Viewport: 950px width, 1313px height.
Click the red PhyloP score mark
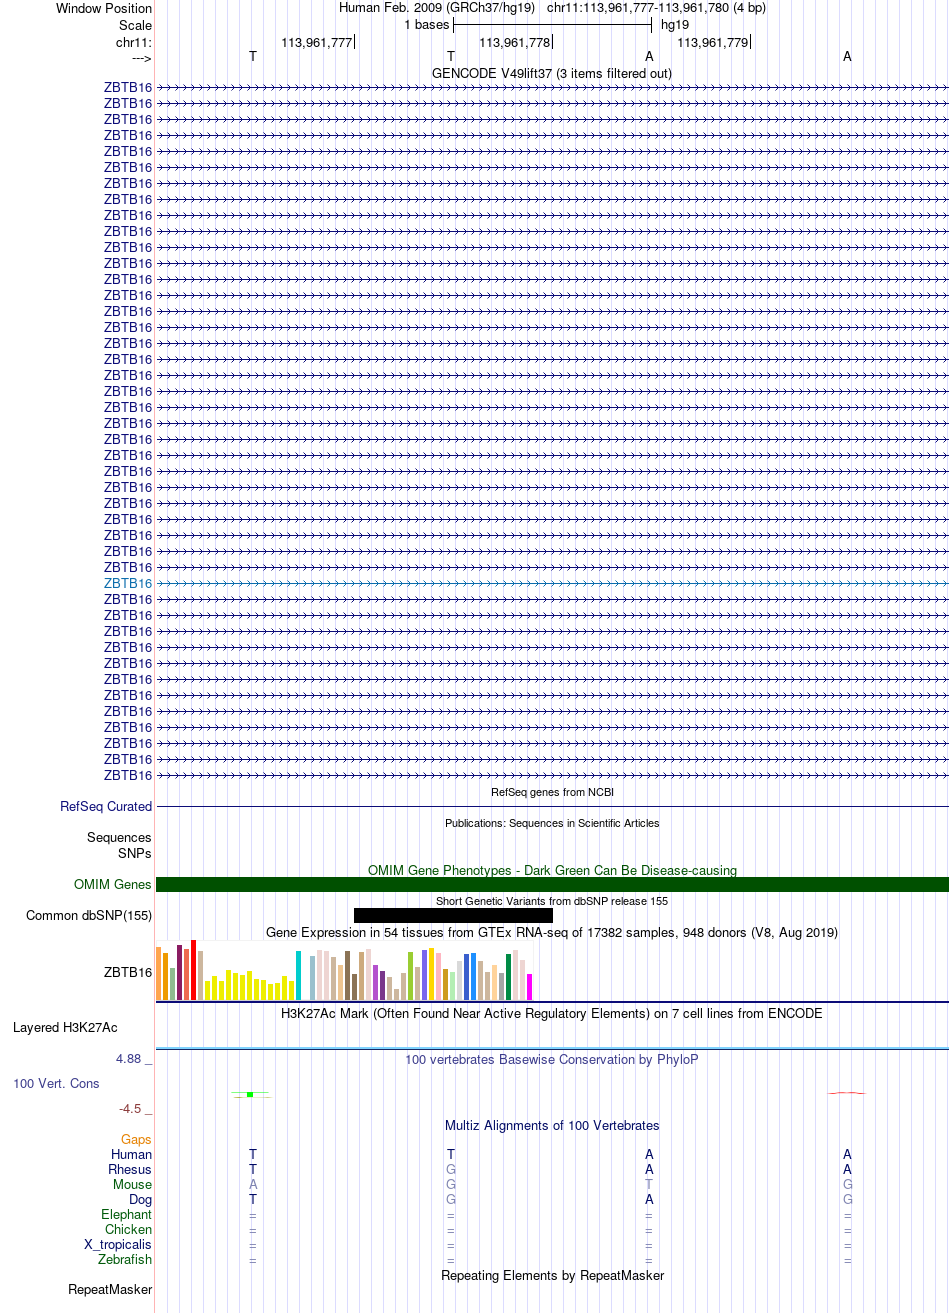tap(846, 1093)
